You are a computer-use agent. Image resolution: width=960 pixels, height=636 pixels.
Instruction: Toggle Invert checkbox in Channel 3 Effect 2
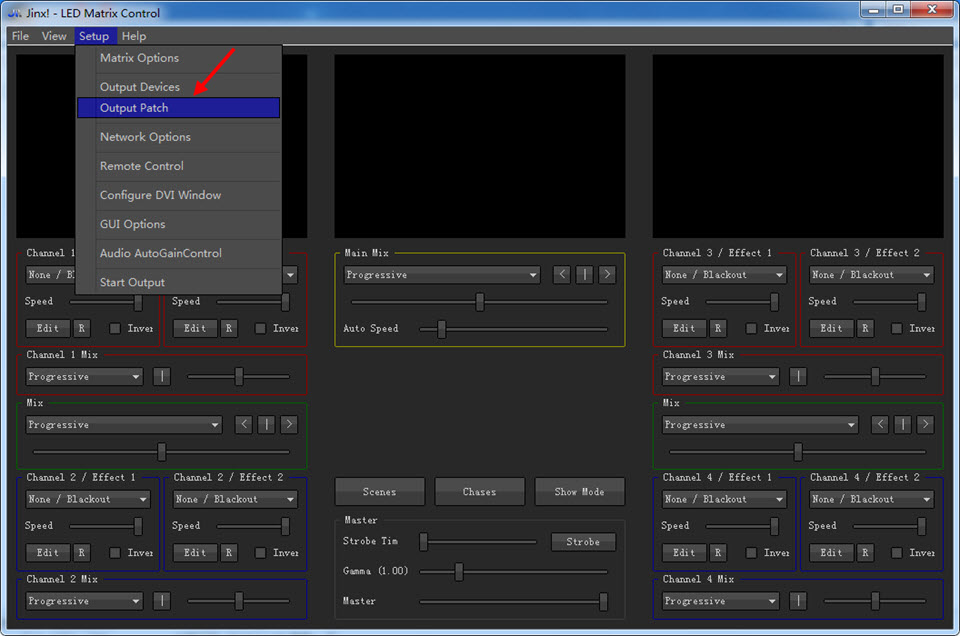(x=896, y=328)
